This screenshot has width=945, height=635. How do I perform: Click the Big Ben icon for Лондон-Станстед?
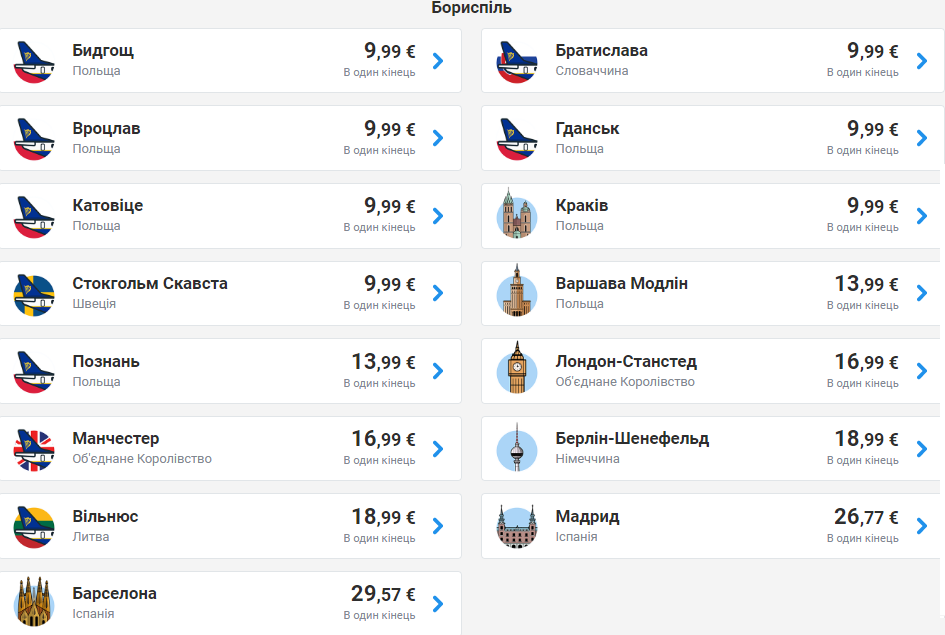[517, 371]
